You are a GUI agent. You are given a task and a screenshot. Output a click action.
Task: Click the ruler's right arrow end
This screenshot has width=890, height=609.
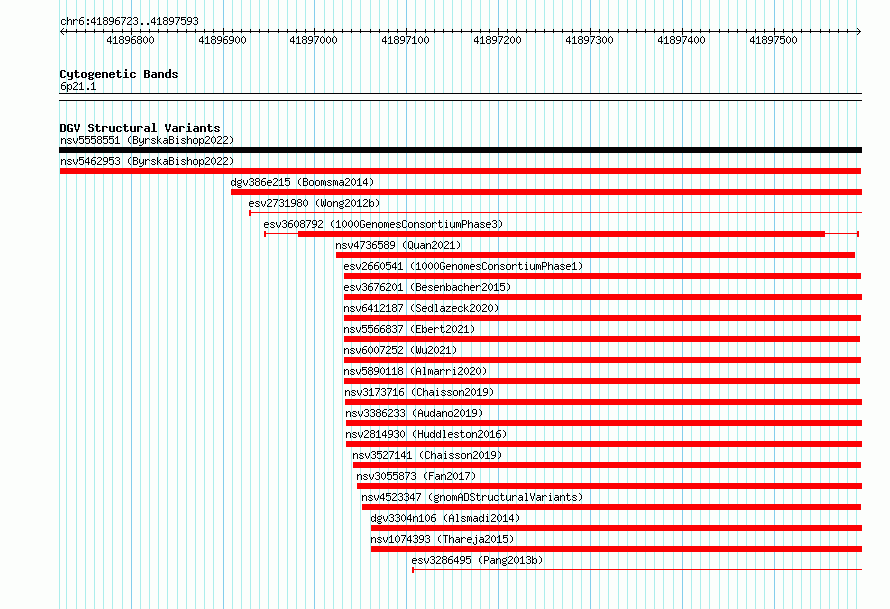point(859,32)
